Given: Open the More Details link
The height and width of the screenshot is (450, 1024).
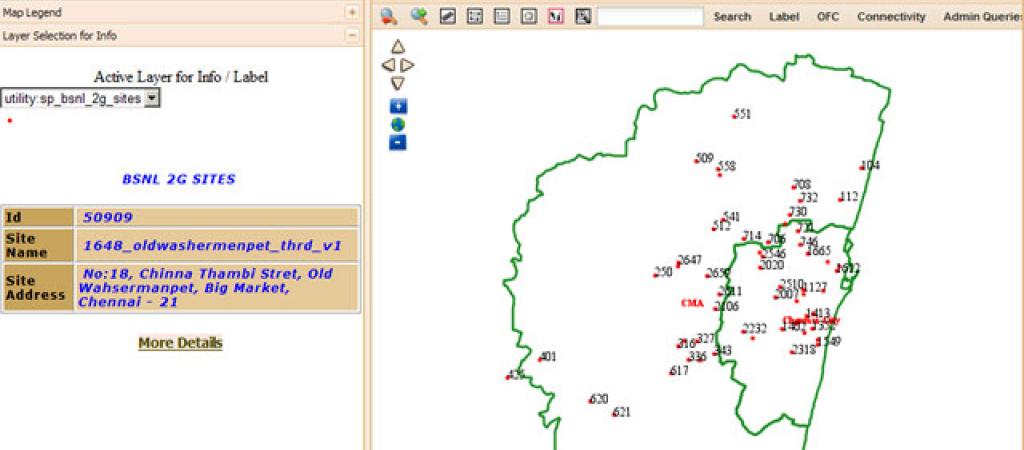Looking at the screenshot, I should tap(180, 343).
